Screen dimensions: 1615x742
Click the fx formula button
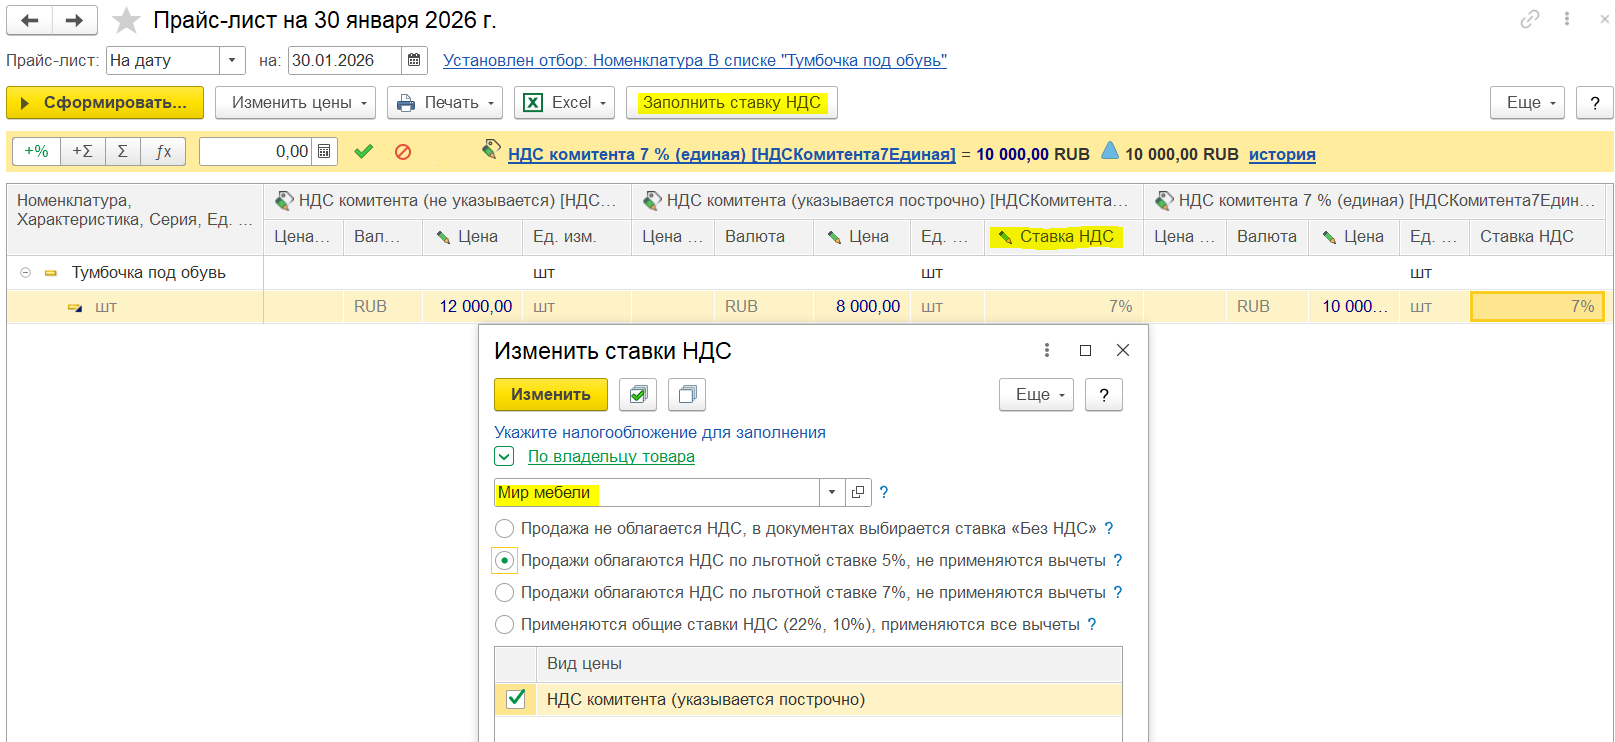(x=163, y=152)
